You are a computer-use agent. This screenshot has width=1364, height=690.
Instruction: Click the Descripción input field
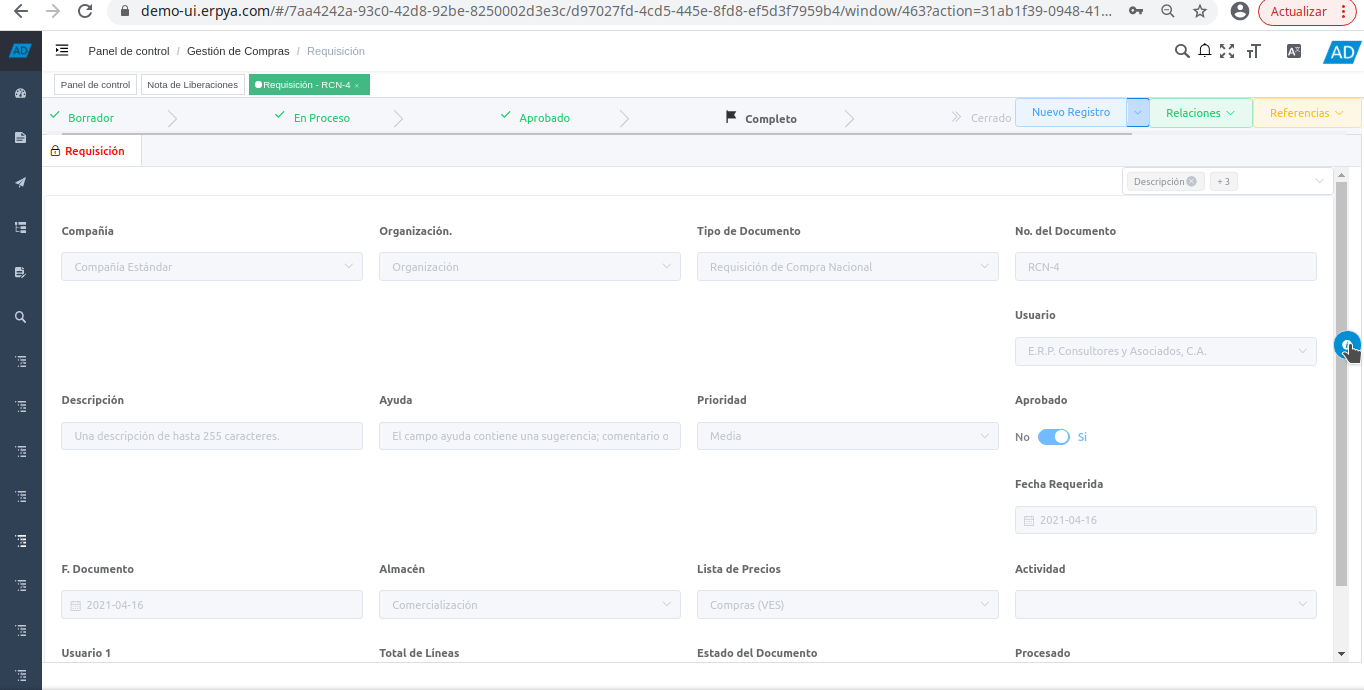point(211,436)
